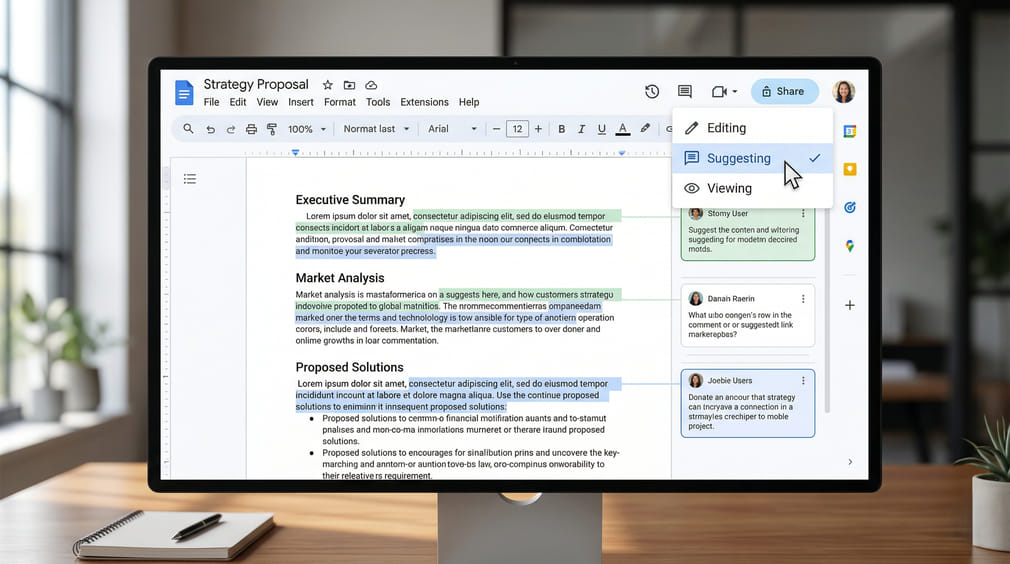This screenshot has width=1010, height=564.
Task: Click the Google Docs home icon
Action: click(x=184, y=93)
